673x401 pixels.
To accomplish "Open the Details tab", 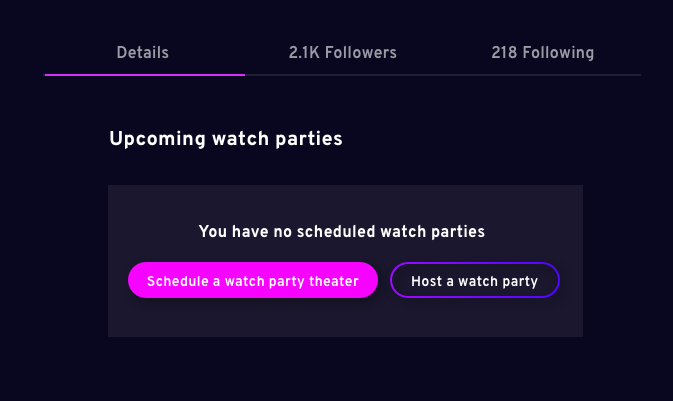I will tap(142, 53).
